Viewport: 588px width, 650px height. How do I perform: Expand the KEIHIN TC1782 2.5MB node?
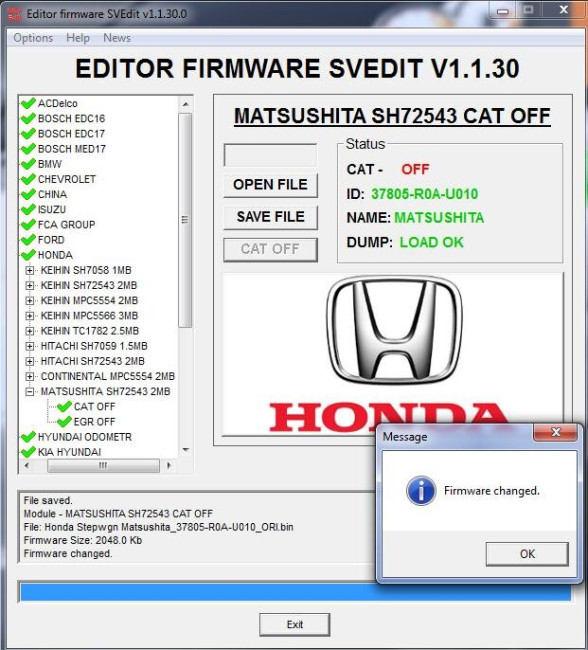pyautogui.click(x=29, y=331)
